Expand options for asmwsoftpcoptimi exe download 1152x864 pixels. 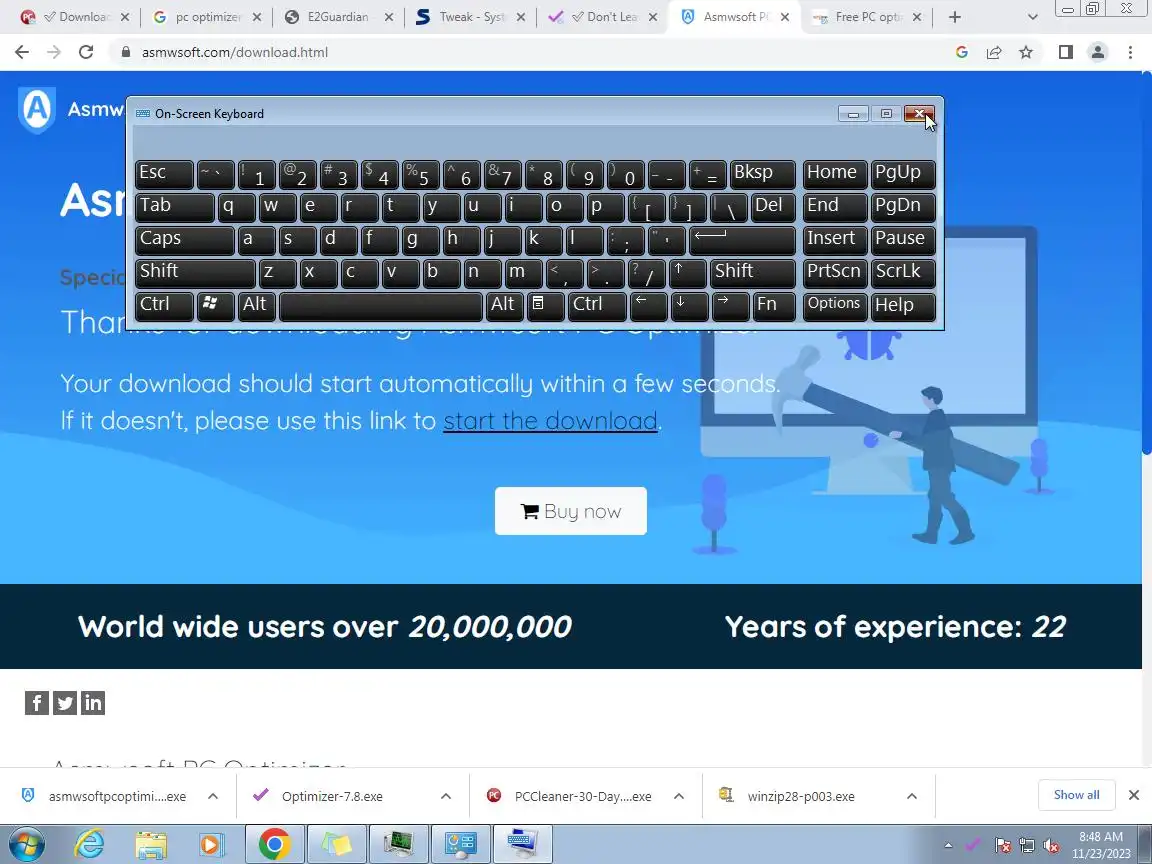pos(213,796)
